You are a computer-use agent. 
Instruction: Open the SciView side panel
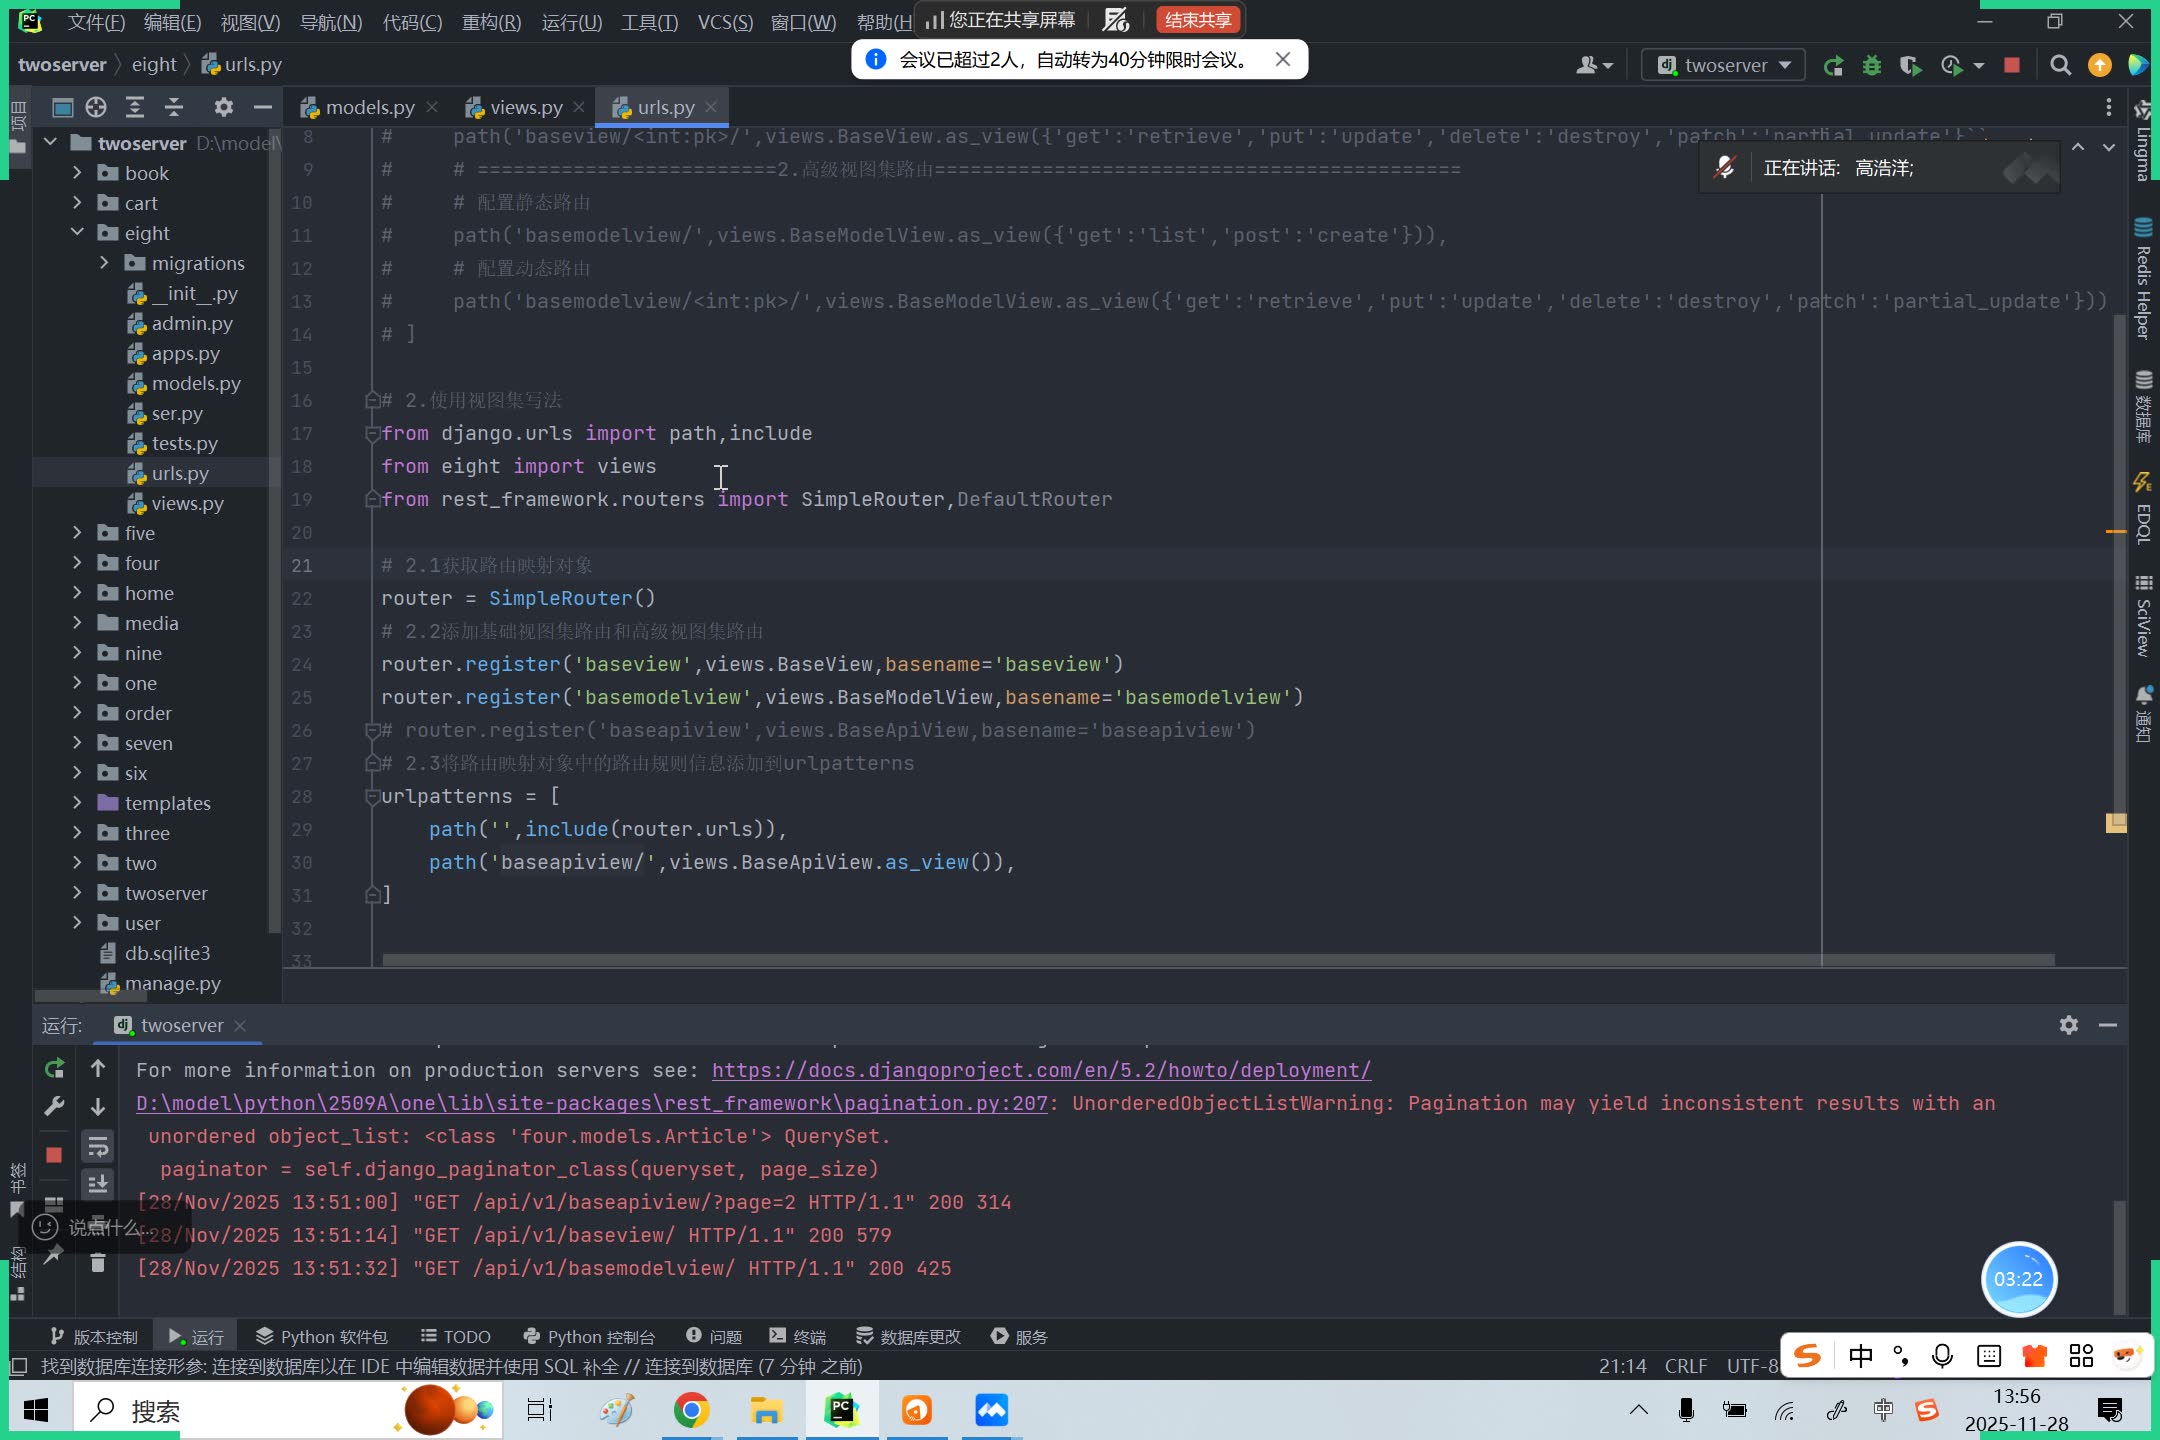click(x=2143, y=616)
